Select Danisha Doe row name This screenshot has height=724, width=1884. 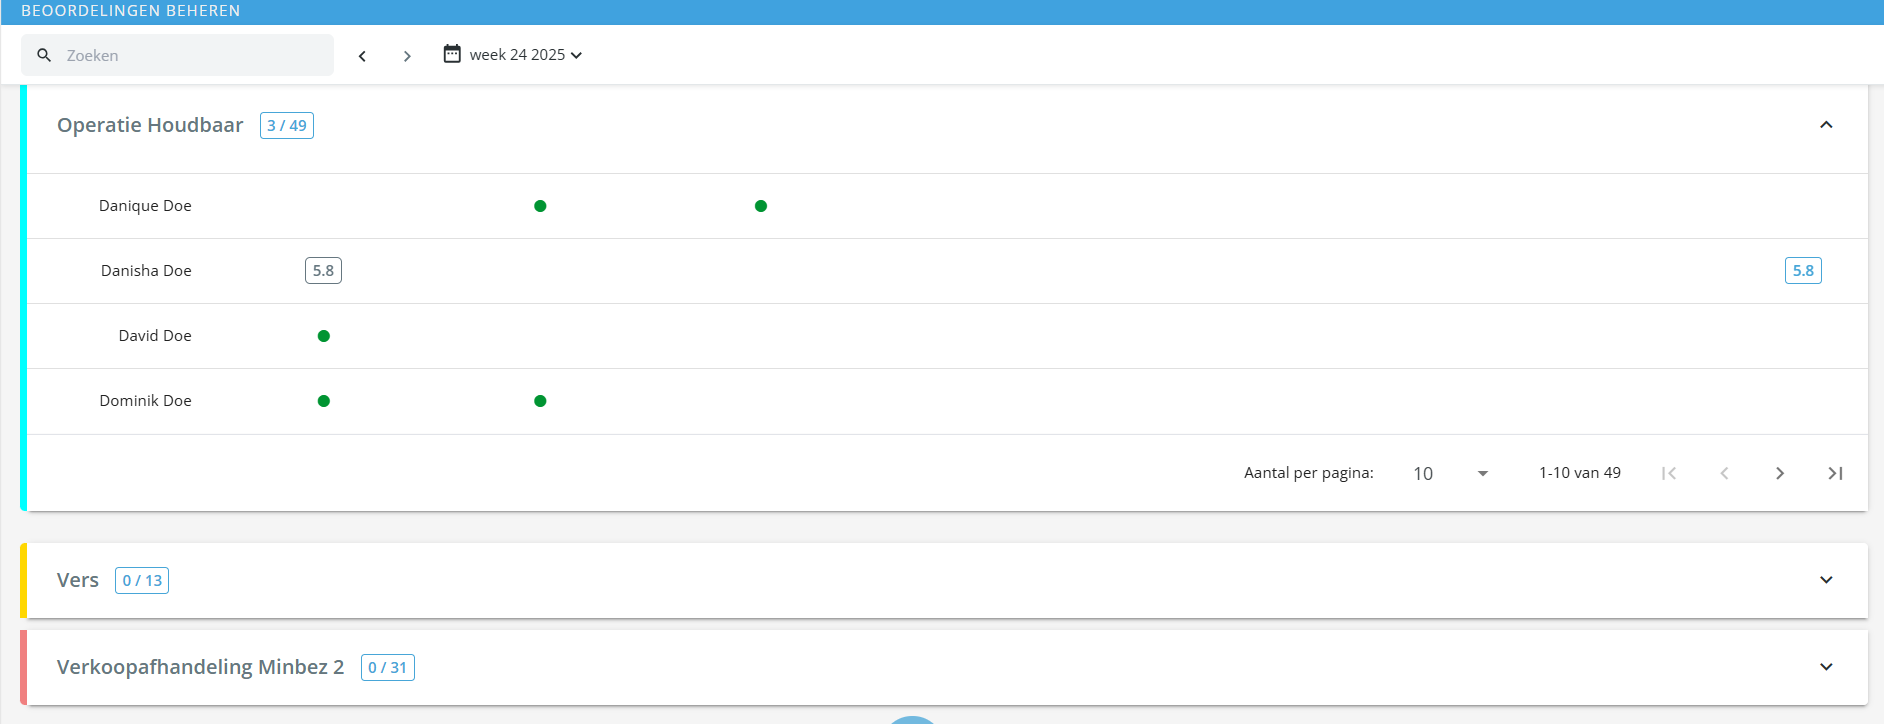146,271
